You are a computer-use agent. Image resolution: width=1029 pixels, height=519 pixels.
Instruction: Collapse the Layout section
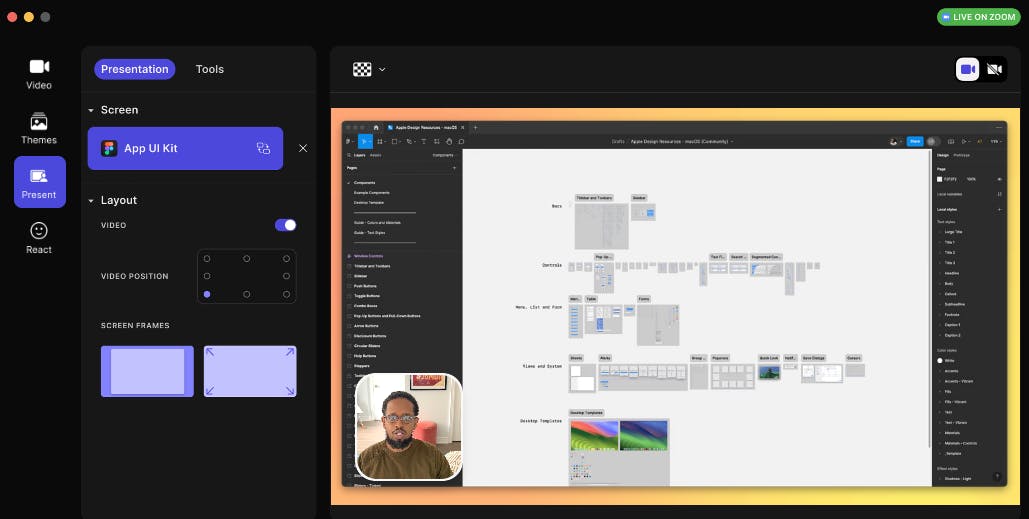[x=91, y=200]
